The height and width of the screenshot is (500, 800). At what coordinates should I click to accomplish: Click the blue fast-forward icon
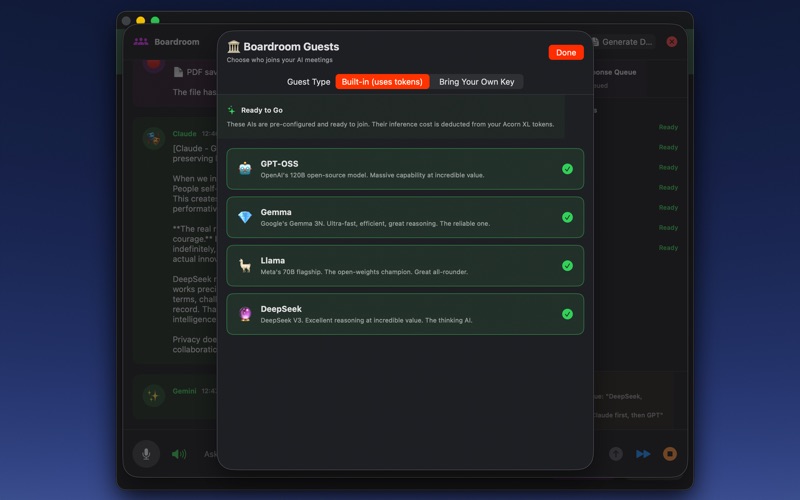point(643,454)
